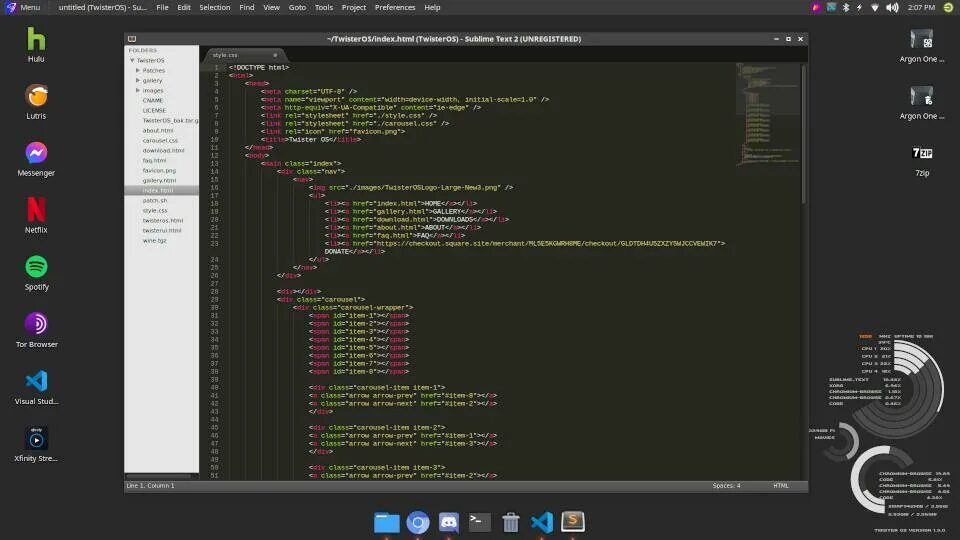This screenshot has height=540, width=960.
Task: Open the Netflix desktop shortcut
Action: [x=36, y=216]
